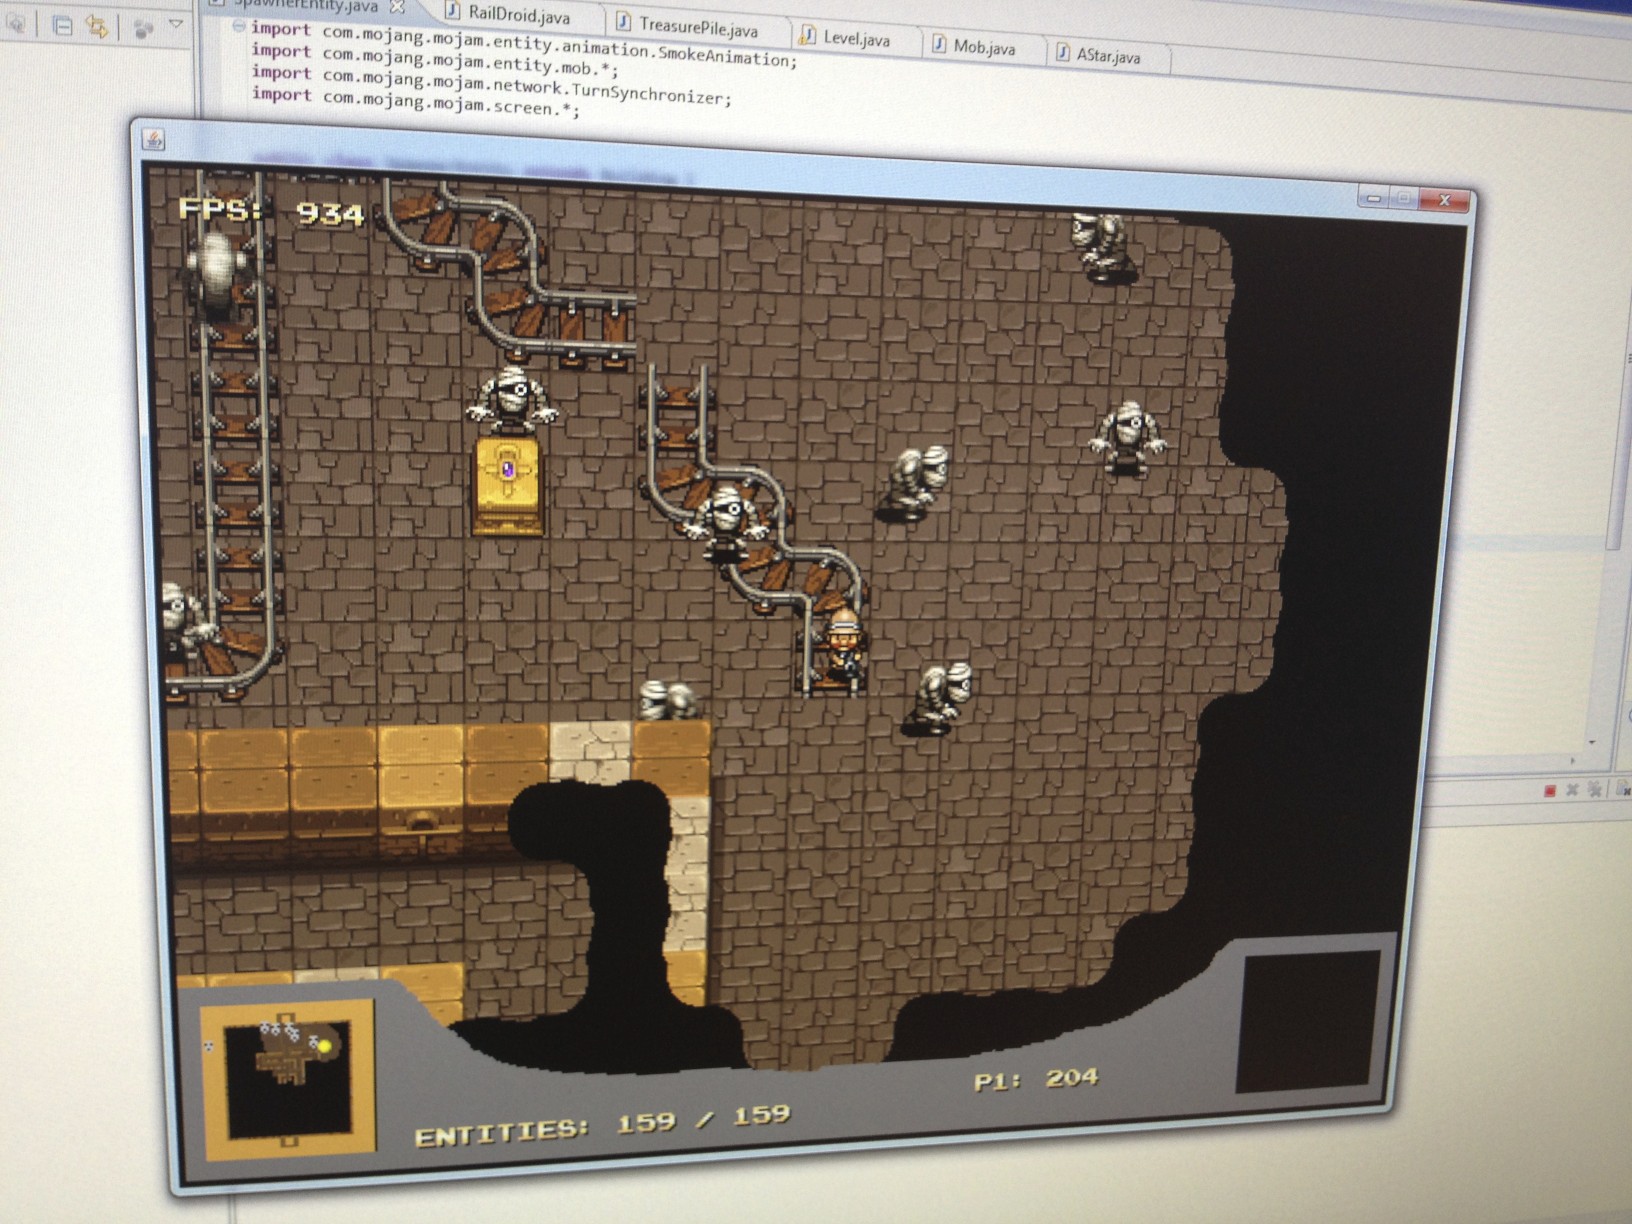Click the Remove All Terminated Launches icon
This screenshot has height=1224, width=1632.
pos(1595,790)
